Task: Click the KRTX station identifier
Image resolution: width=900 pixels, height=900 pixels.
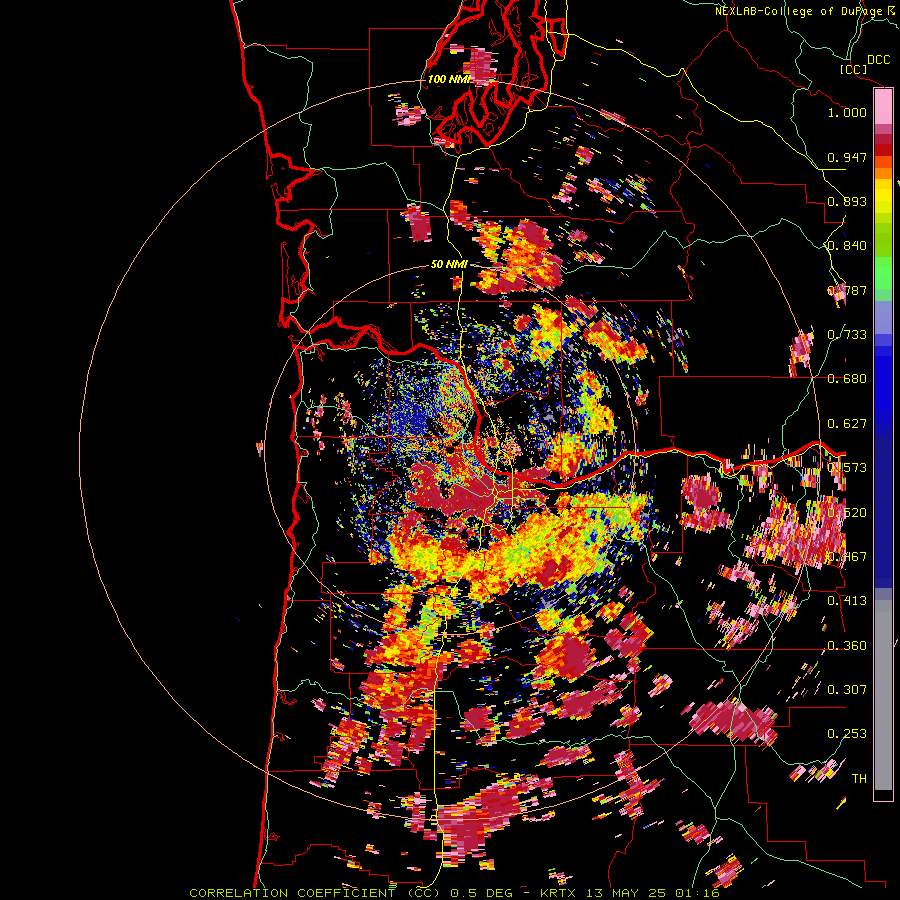Action: [x=560, y=893]
